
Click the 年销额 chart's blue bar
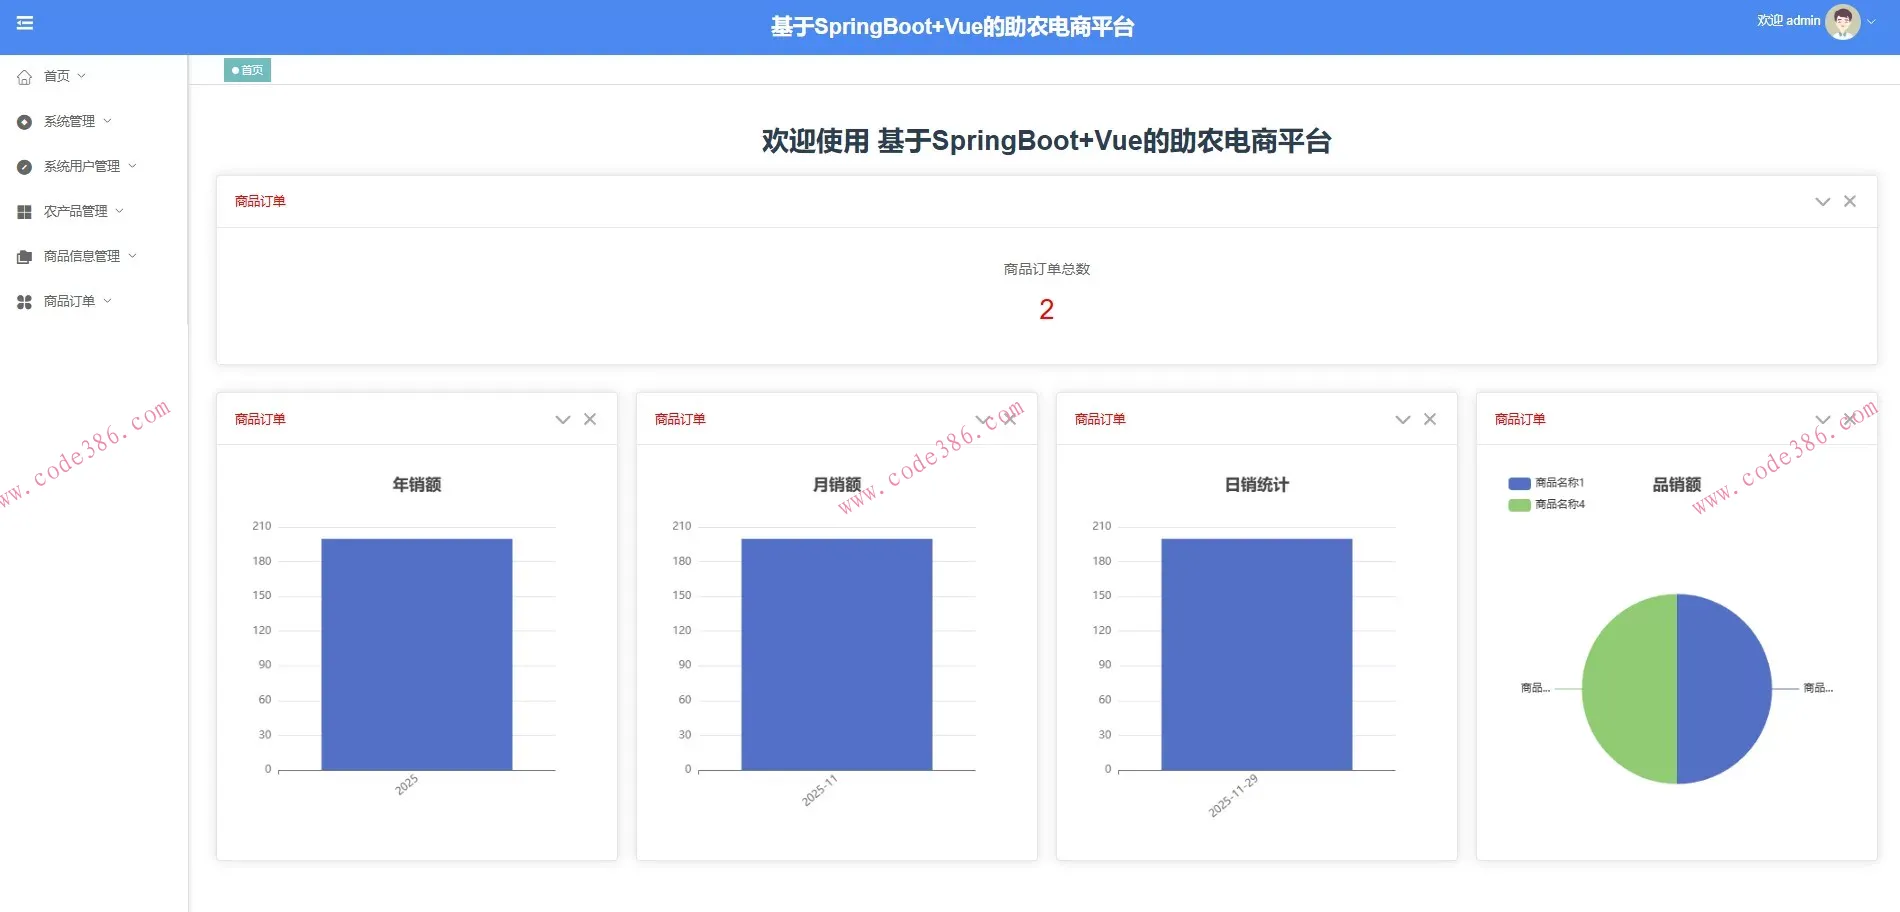click(416, 654)
